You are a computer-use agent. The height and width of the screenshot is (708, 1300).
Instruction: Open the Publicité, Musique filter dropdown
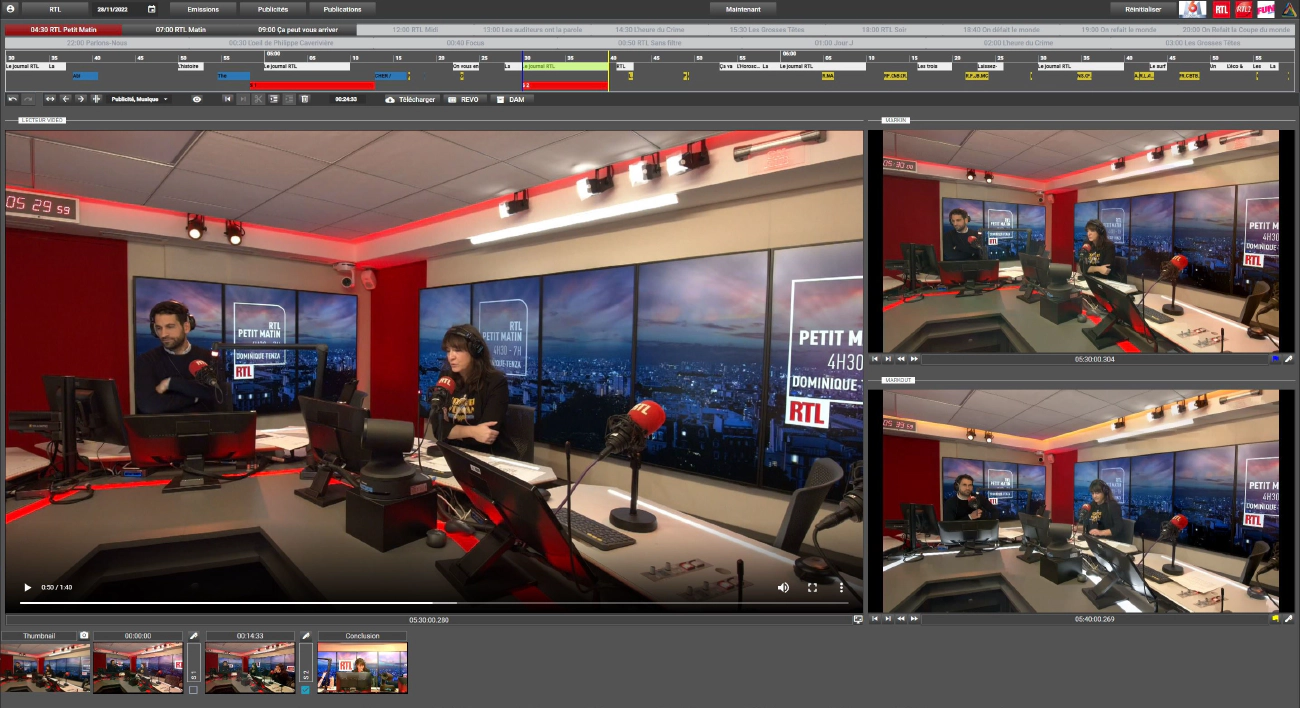pyautogui.click(x=139, y=99)
